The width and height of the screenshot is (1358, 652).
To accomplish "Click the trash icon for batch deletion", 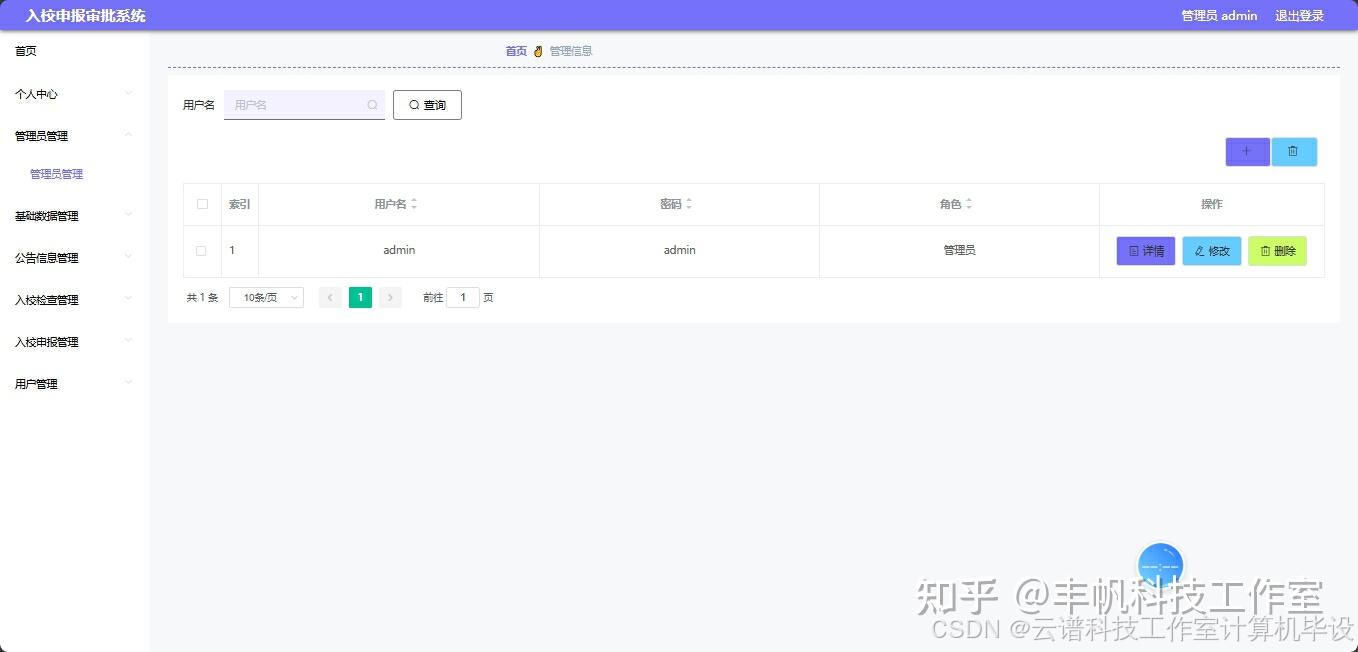I will coord(1294,151).
